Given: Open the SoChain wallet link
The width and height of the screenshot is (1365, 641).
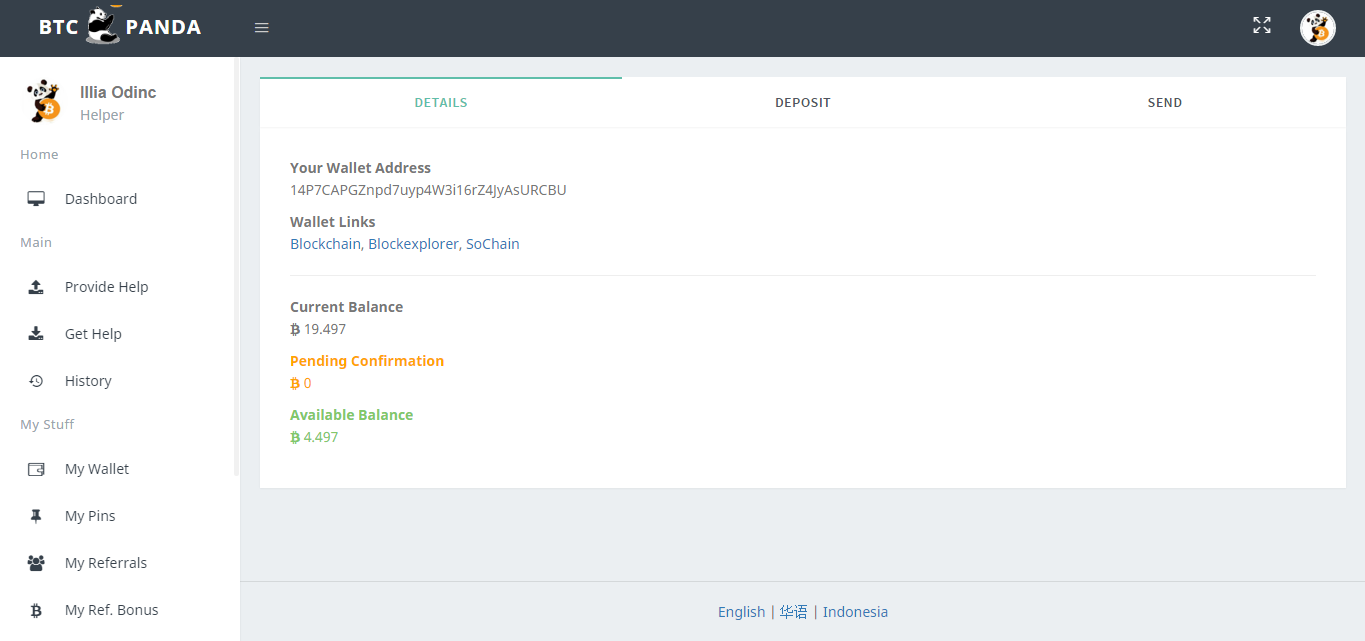Looking at the screenshot, I should coord(492,244).
